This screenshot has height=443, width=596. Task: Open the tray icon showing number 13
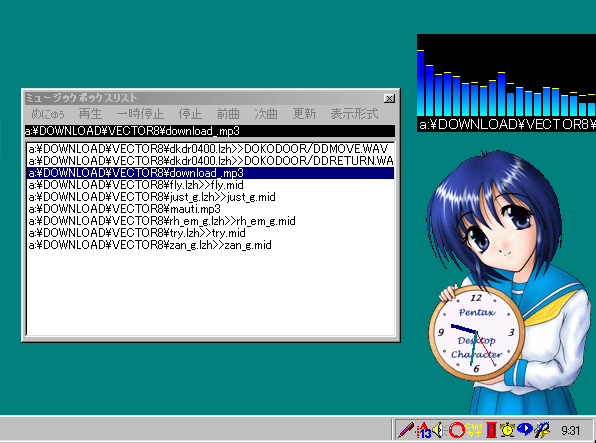pos(423,430)
